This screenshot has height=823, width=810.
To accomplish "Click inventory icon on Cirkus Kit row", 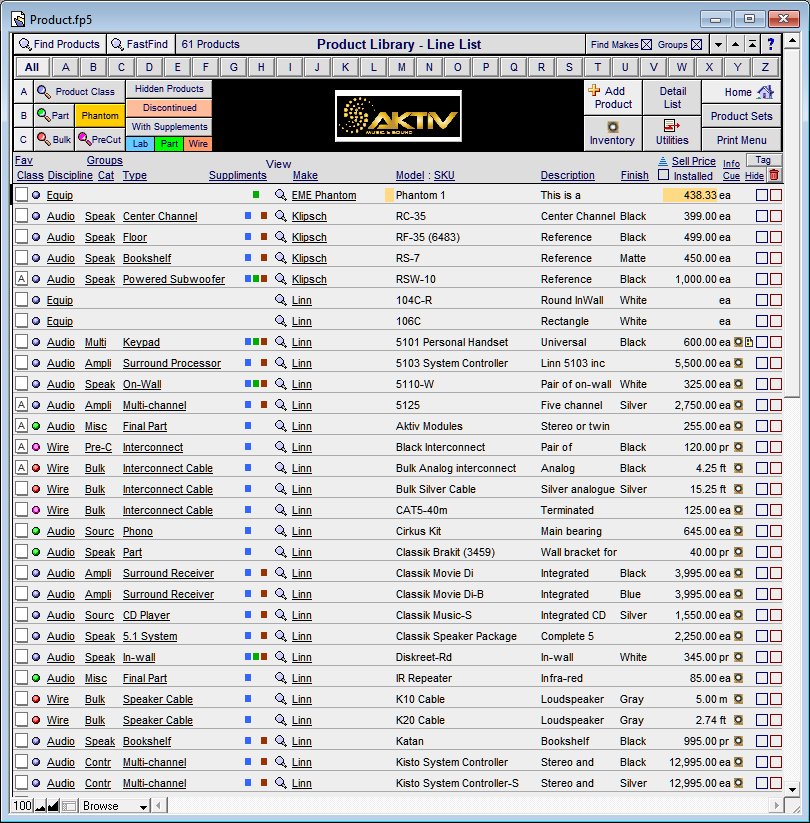I will click(738, 531).
